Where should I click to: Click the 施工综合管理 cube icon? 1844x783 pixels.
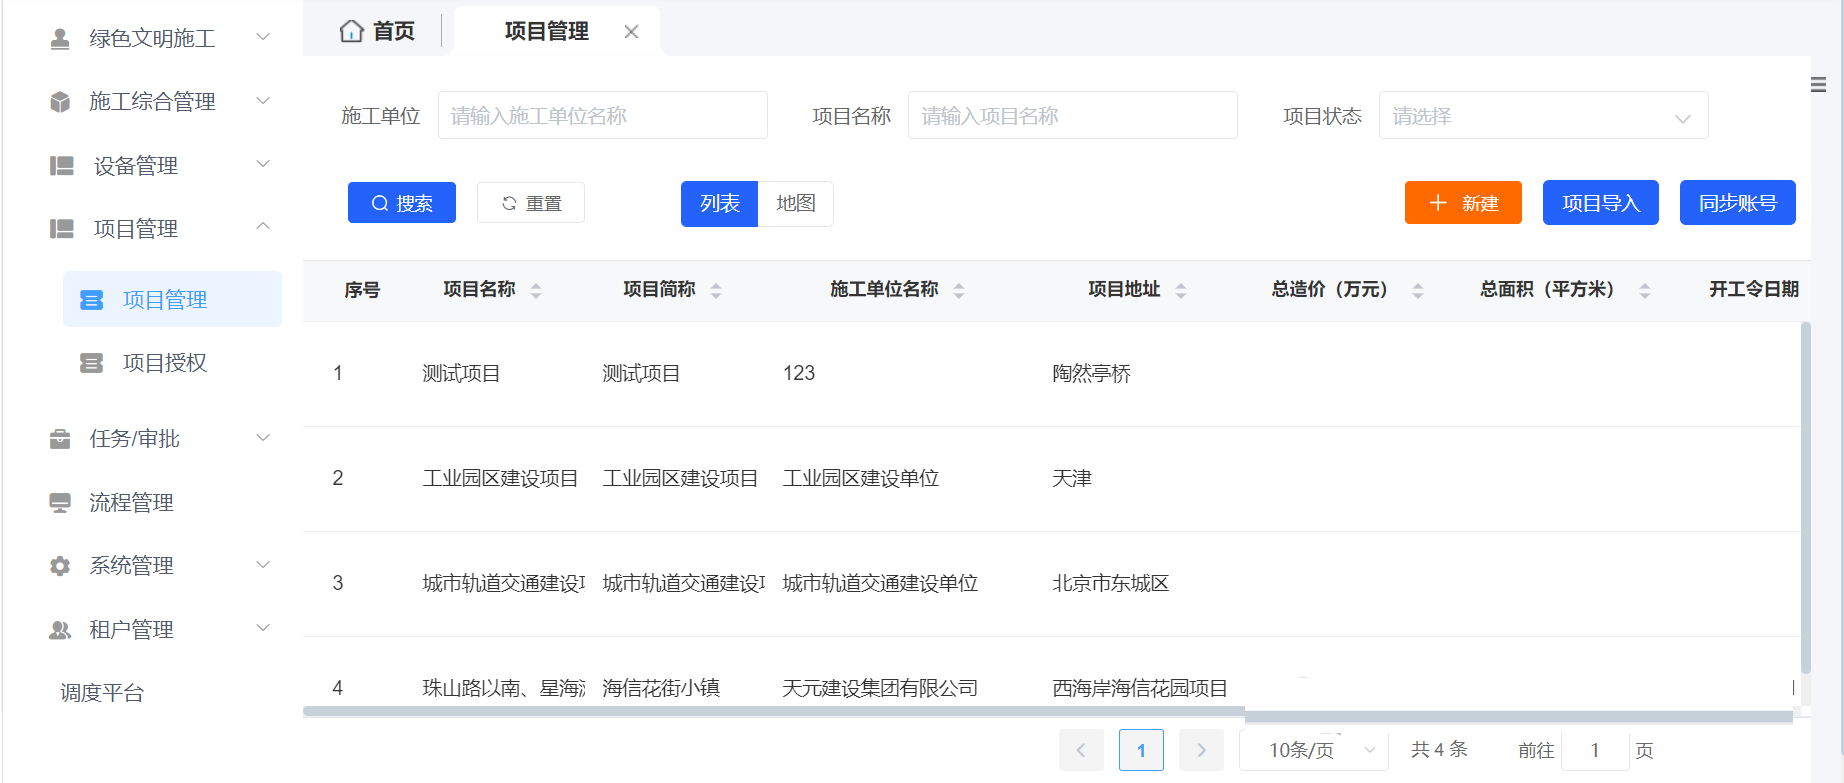click(x=60, y=102)
